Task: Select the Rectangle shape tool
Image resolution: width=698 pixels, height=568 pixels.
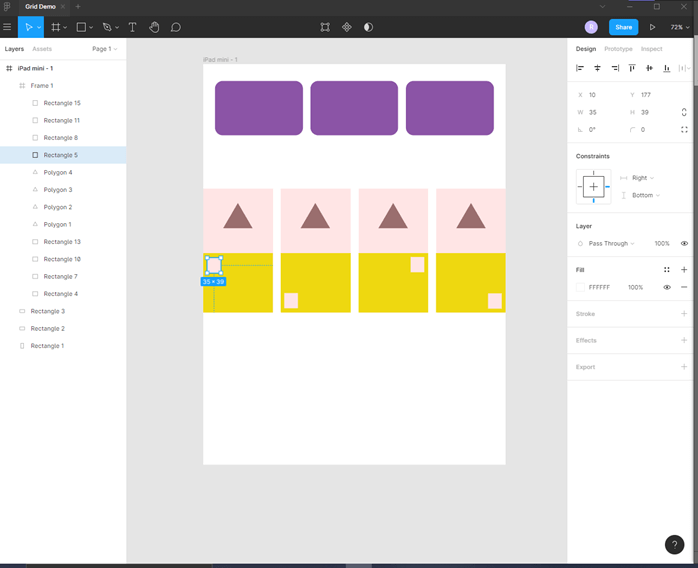Action: click(x=81, y=27)
